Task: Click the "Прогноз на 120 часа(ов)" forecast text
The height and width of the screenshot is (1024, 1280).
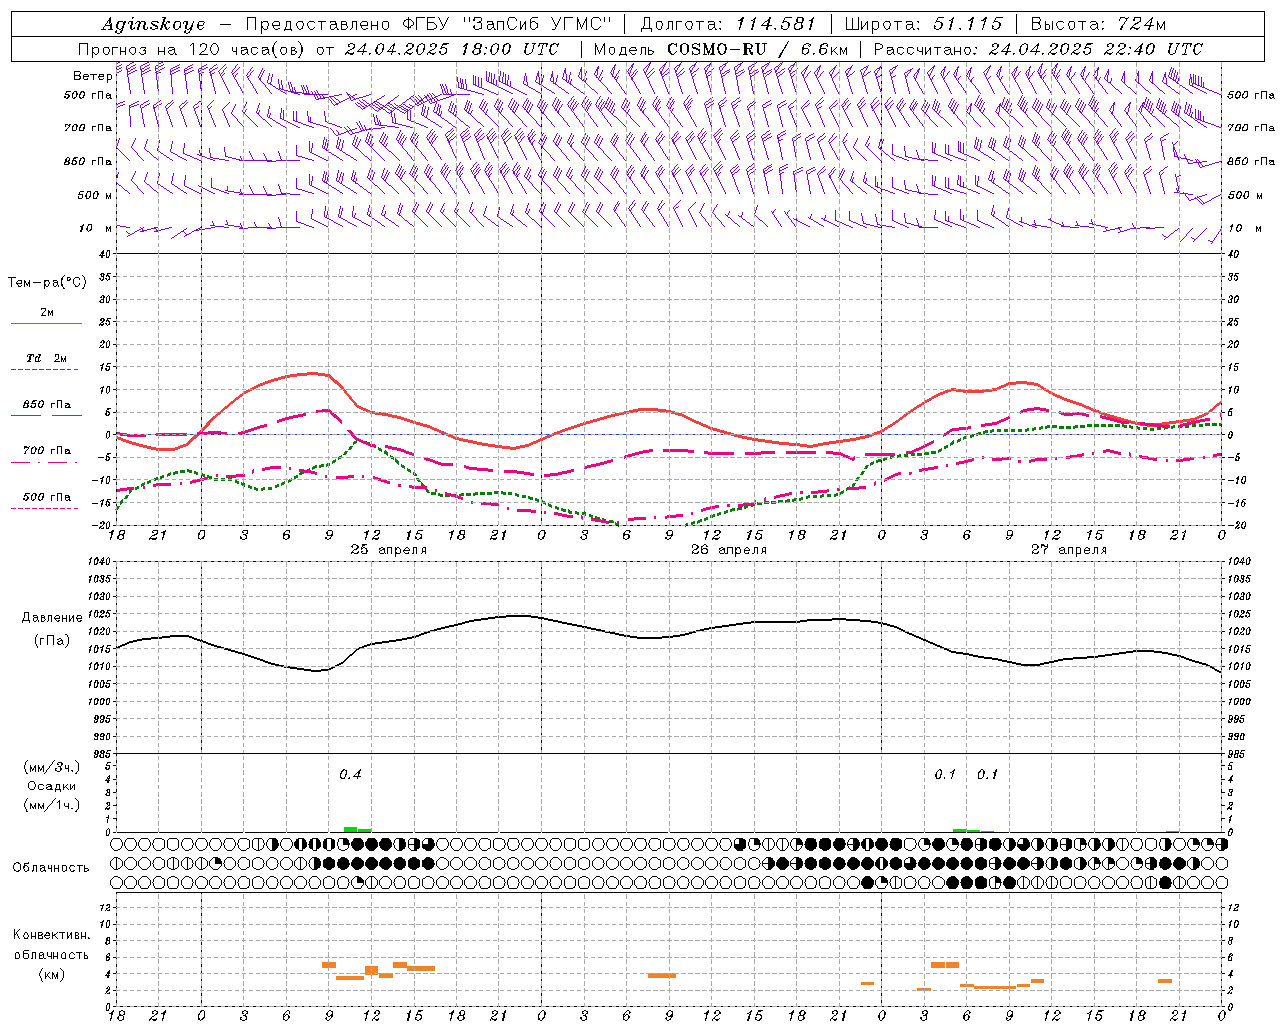Action: [x=192, y=49]
